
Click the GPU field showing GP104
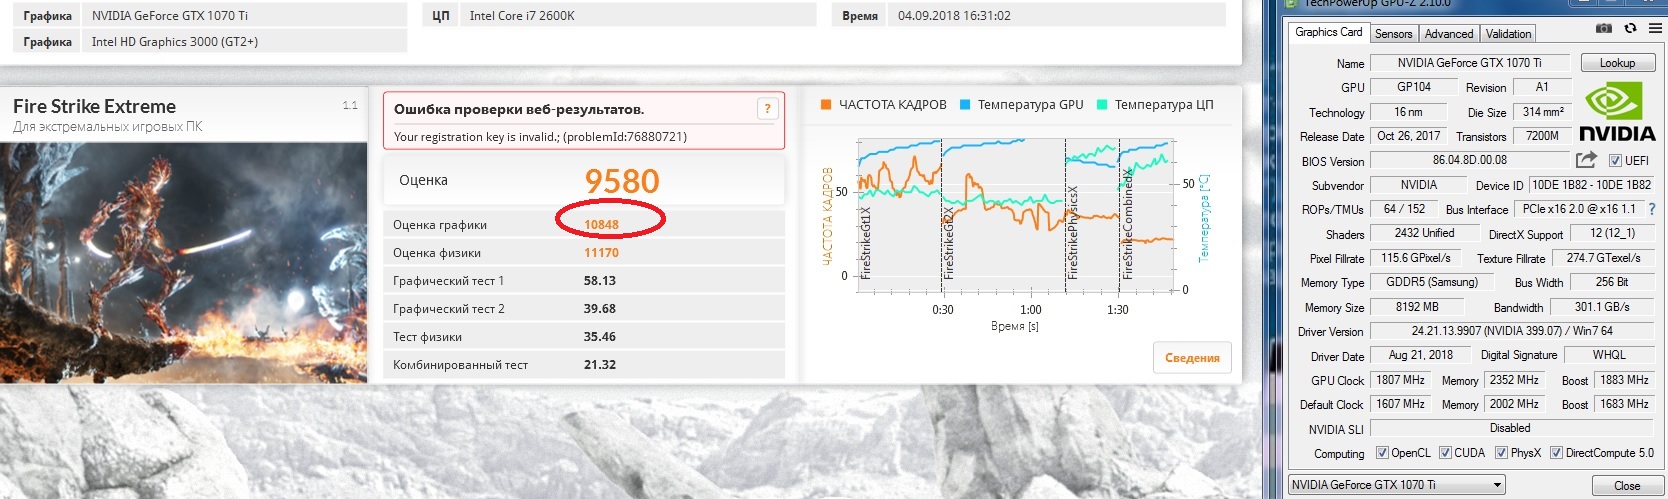coord(1414,87)
